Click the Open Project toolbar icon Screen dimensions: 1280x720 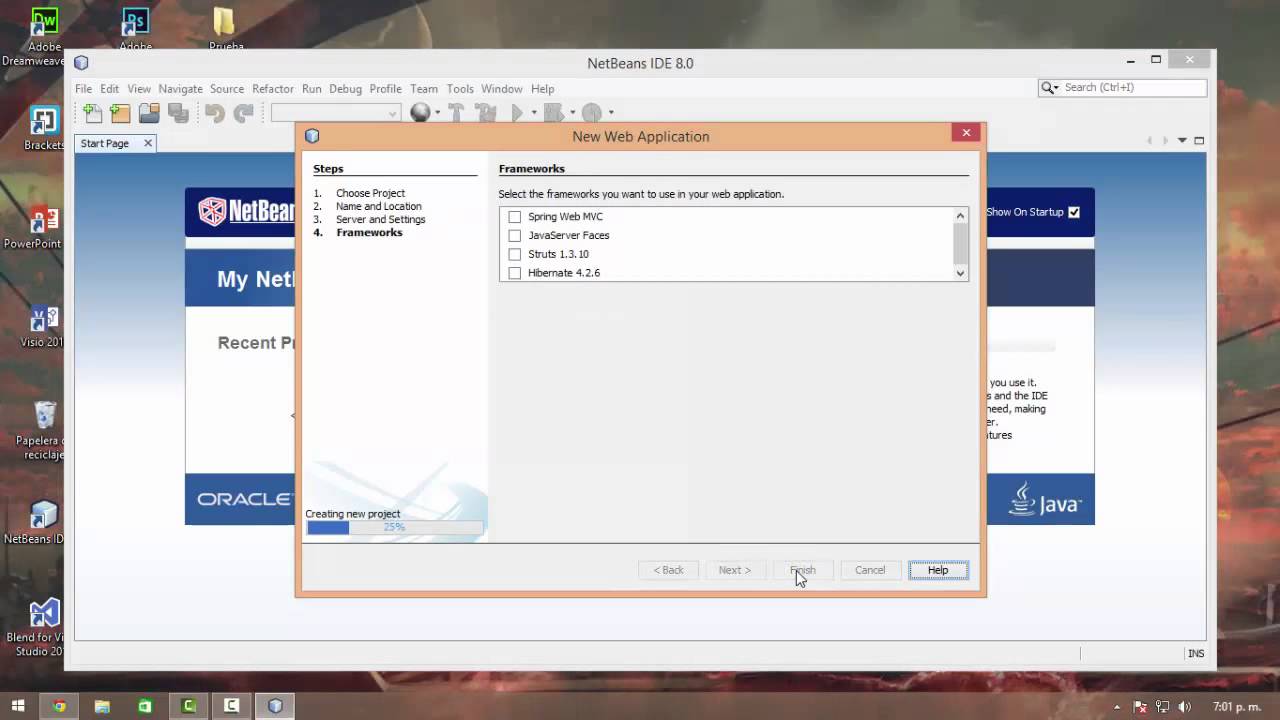pos(149,113)
